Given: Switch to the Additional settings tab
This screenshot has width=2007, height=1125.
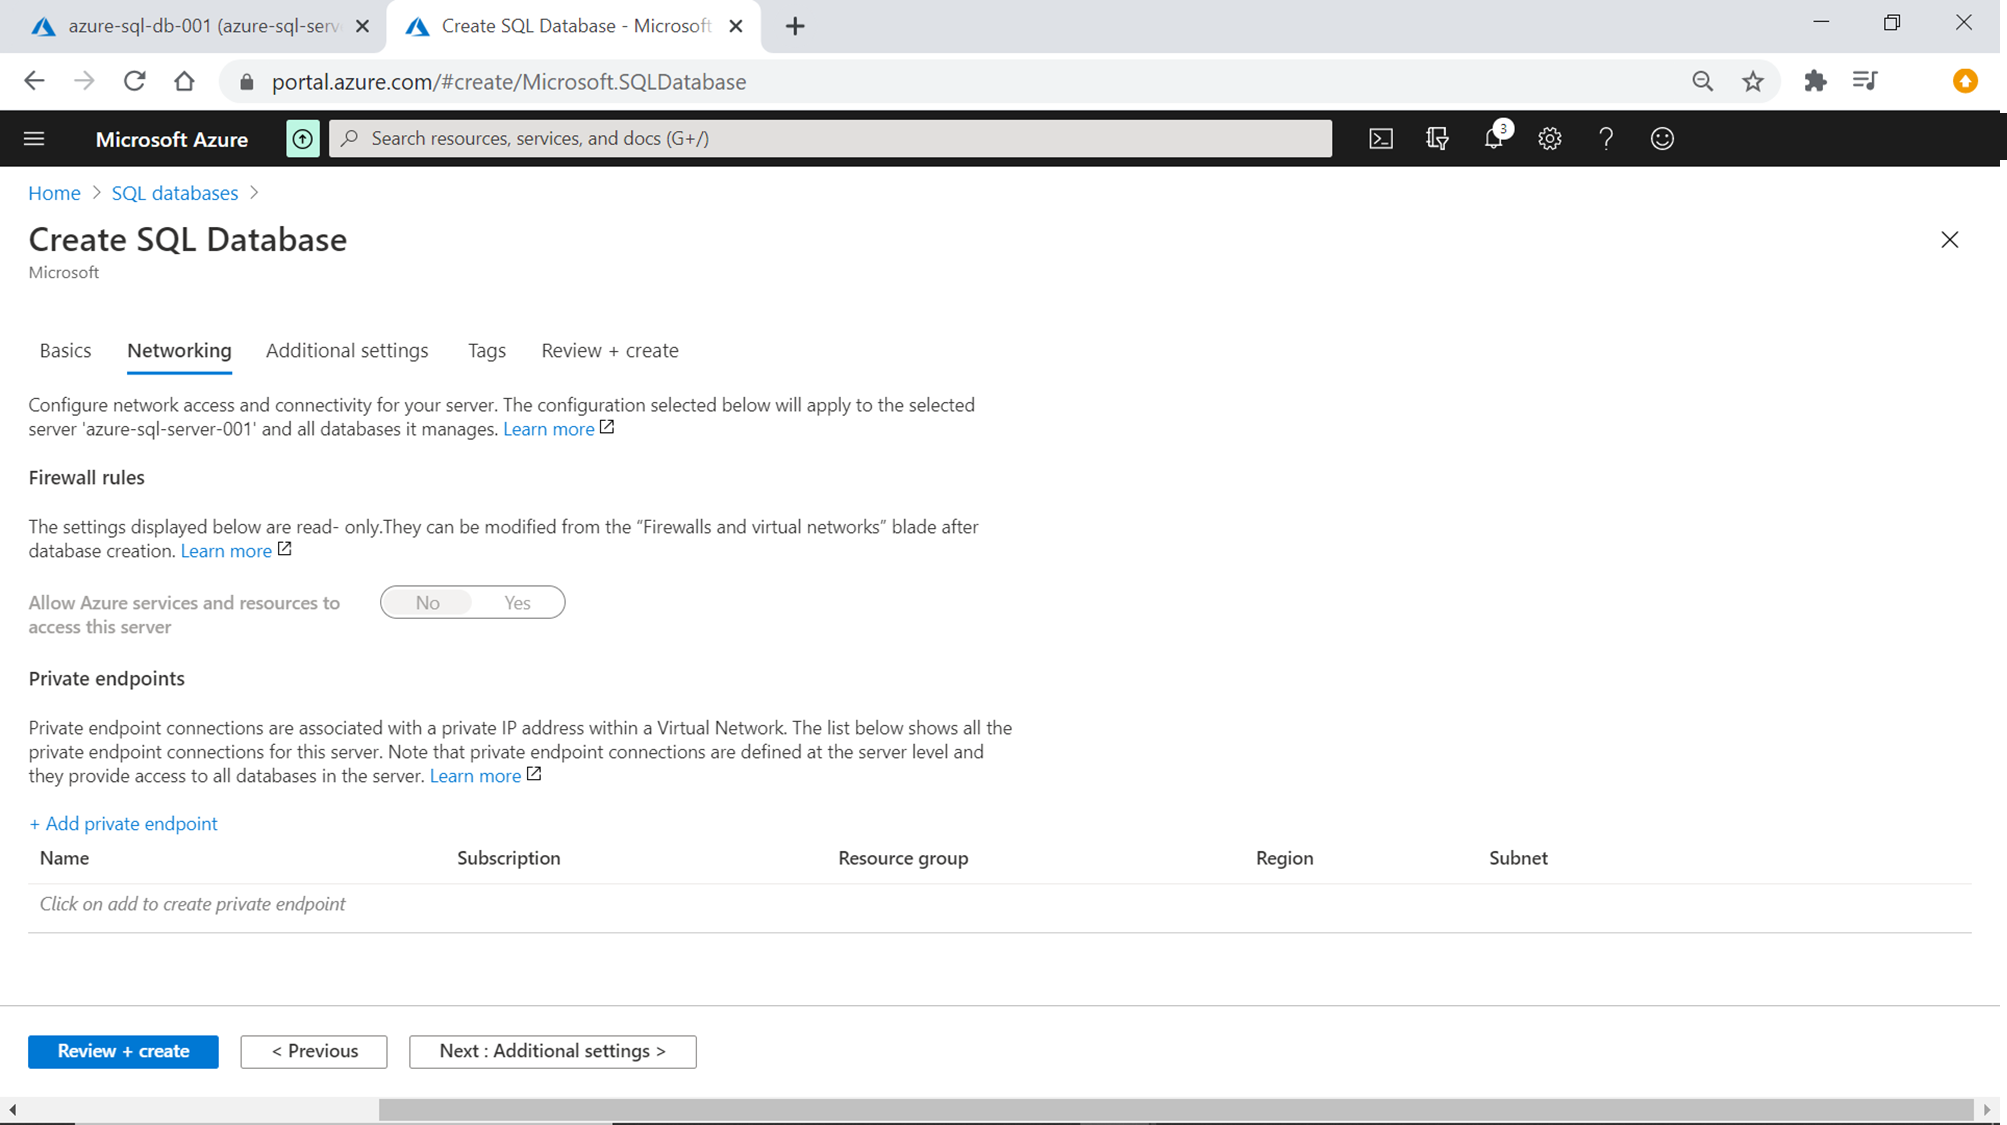Looking at the screenshot, I should tap(347, 351).
